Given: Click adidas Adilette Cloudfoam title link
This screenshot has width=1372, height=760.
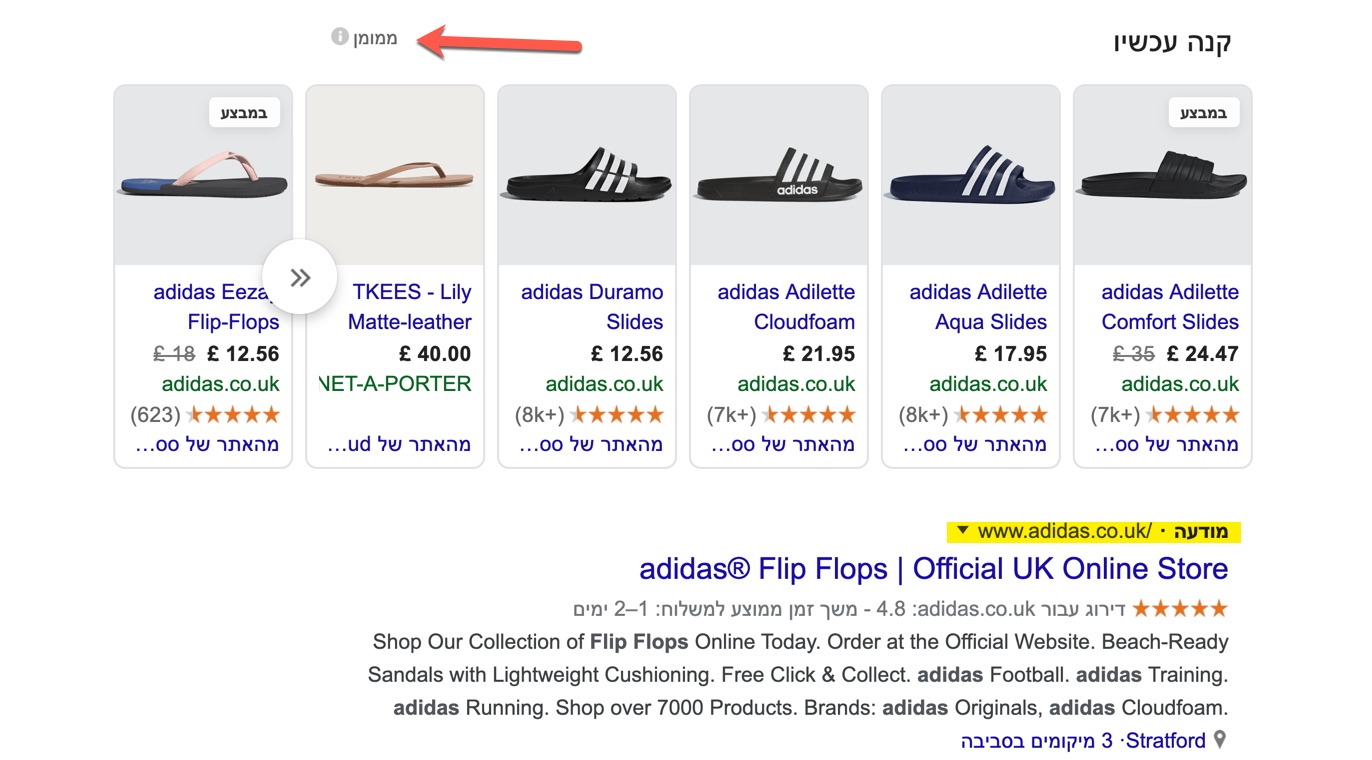Looking at the screenshot, I should 786,307.
